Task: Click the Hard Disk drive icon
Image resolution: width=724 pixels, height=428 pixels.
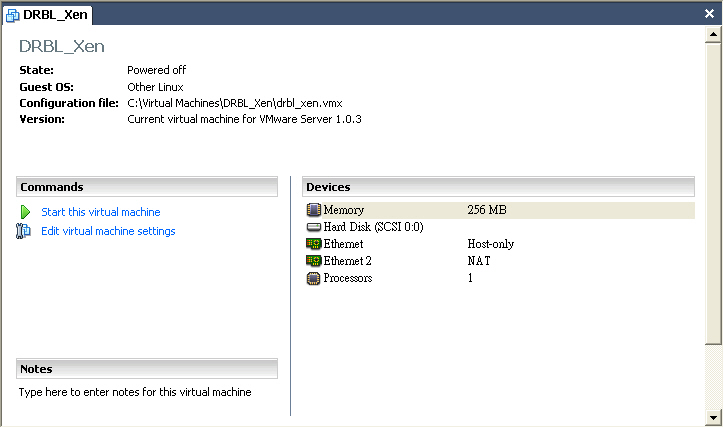Action: (314, 227)
